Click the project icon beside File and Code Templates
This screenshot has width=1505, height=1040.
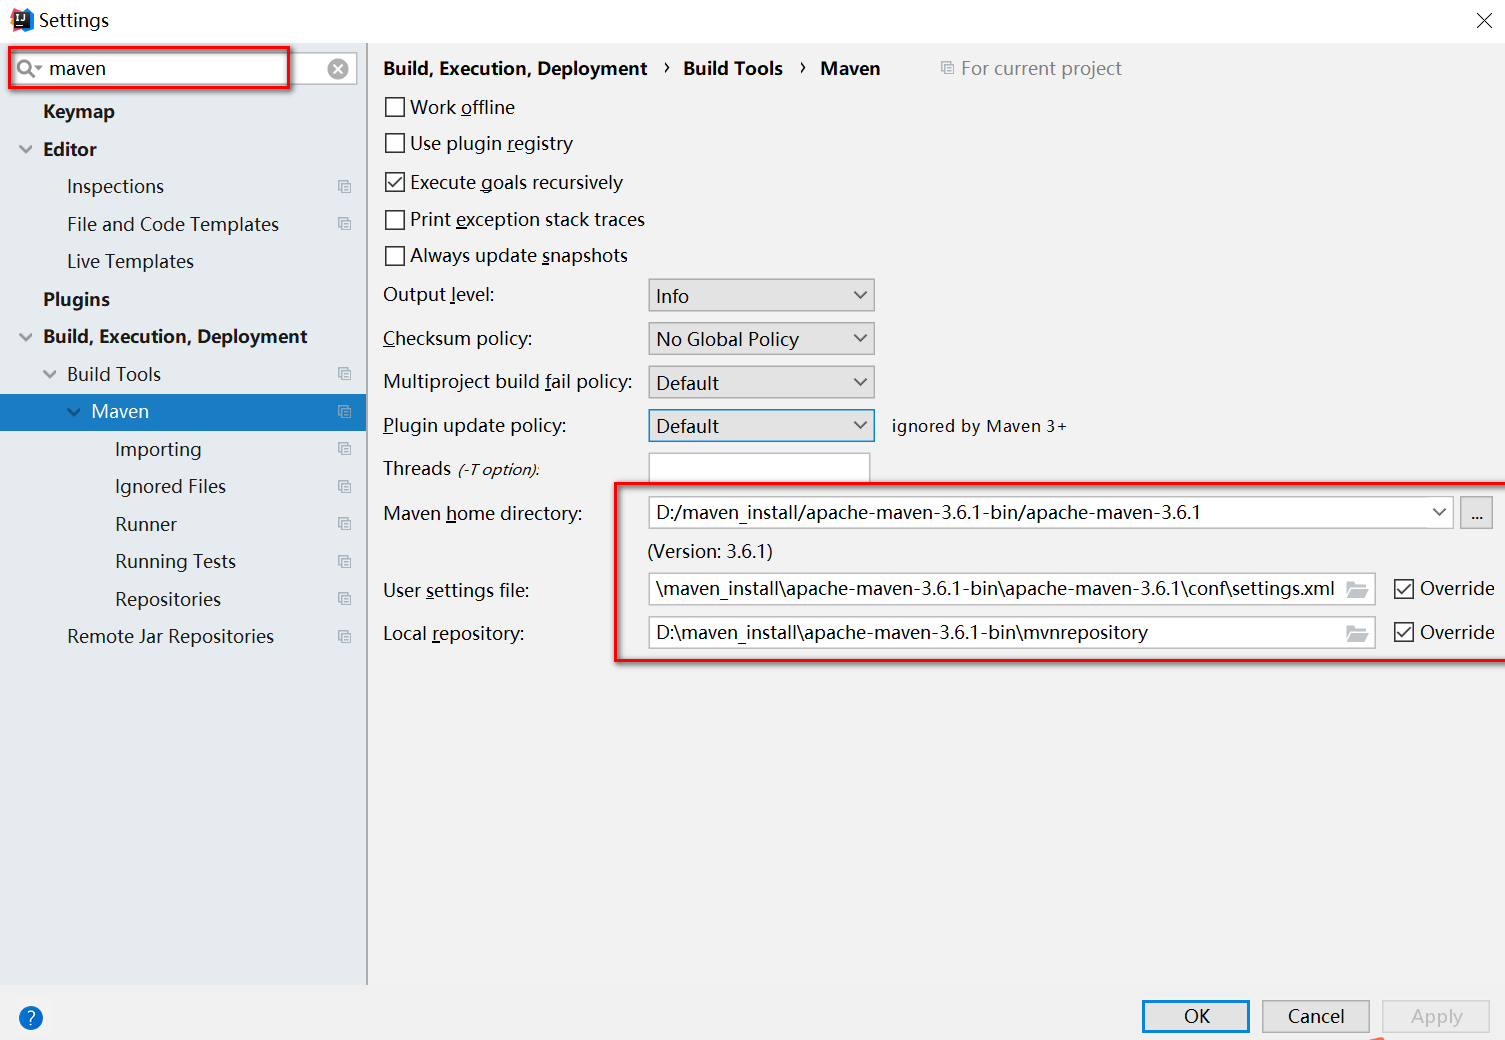coord(345,224)
